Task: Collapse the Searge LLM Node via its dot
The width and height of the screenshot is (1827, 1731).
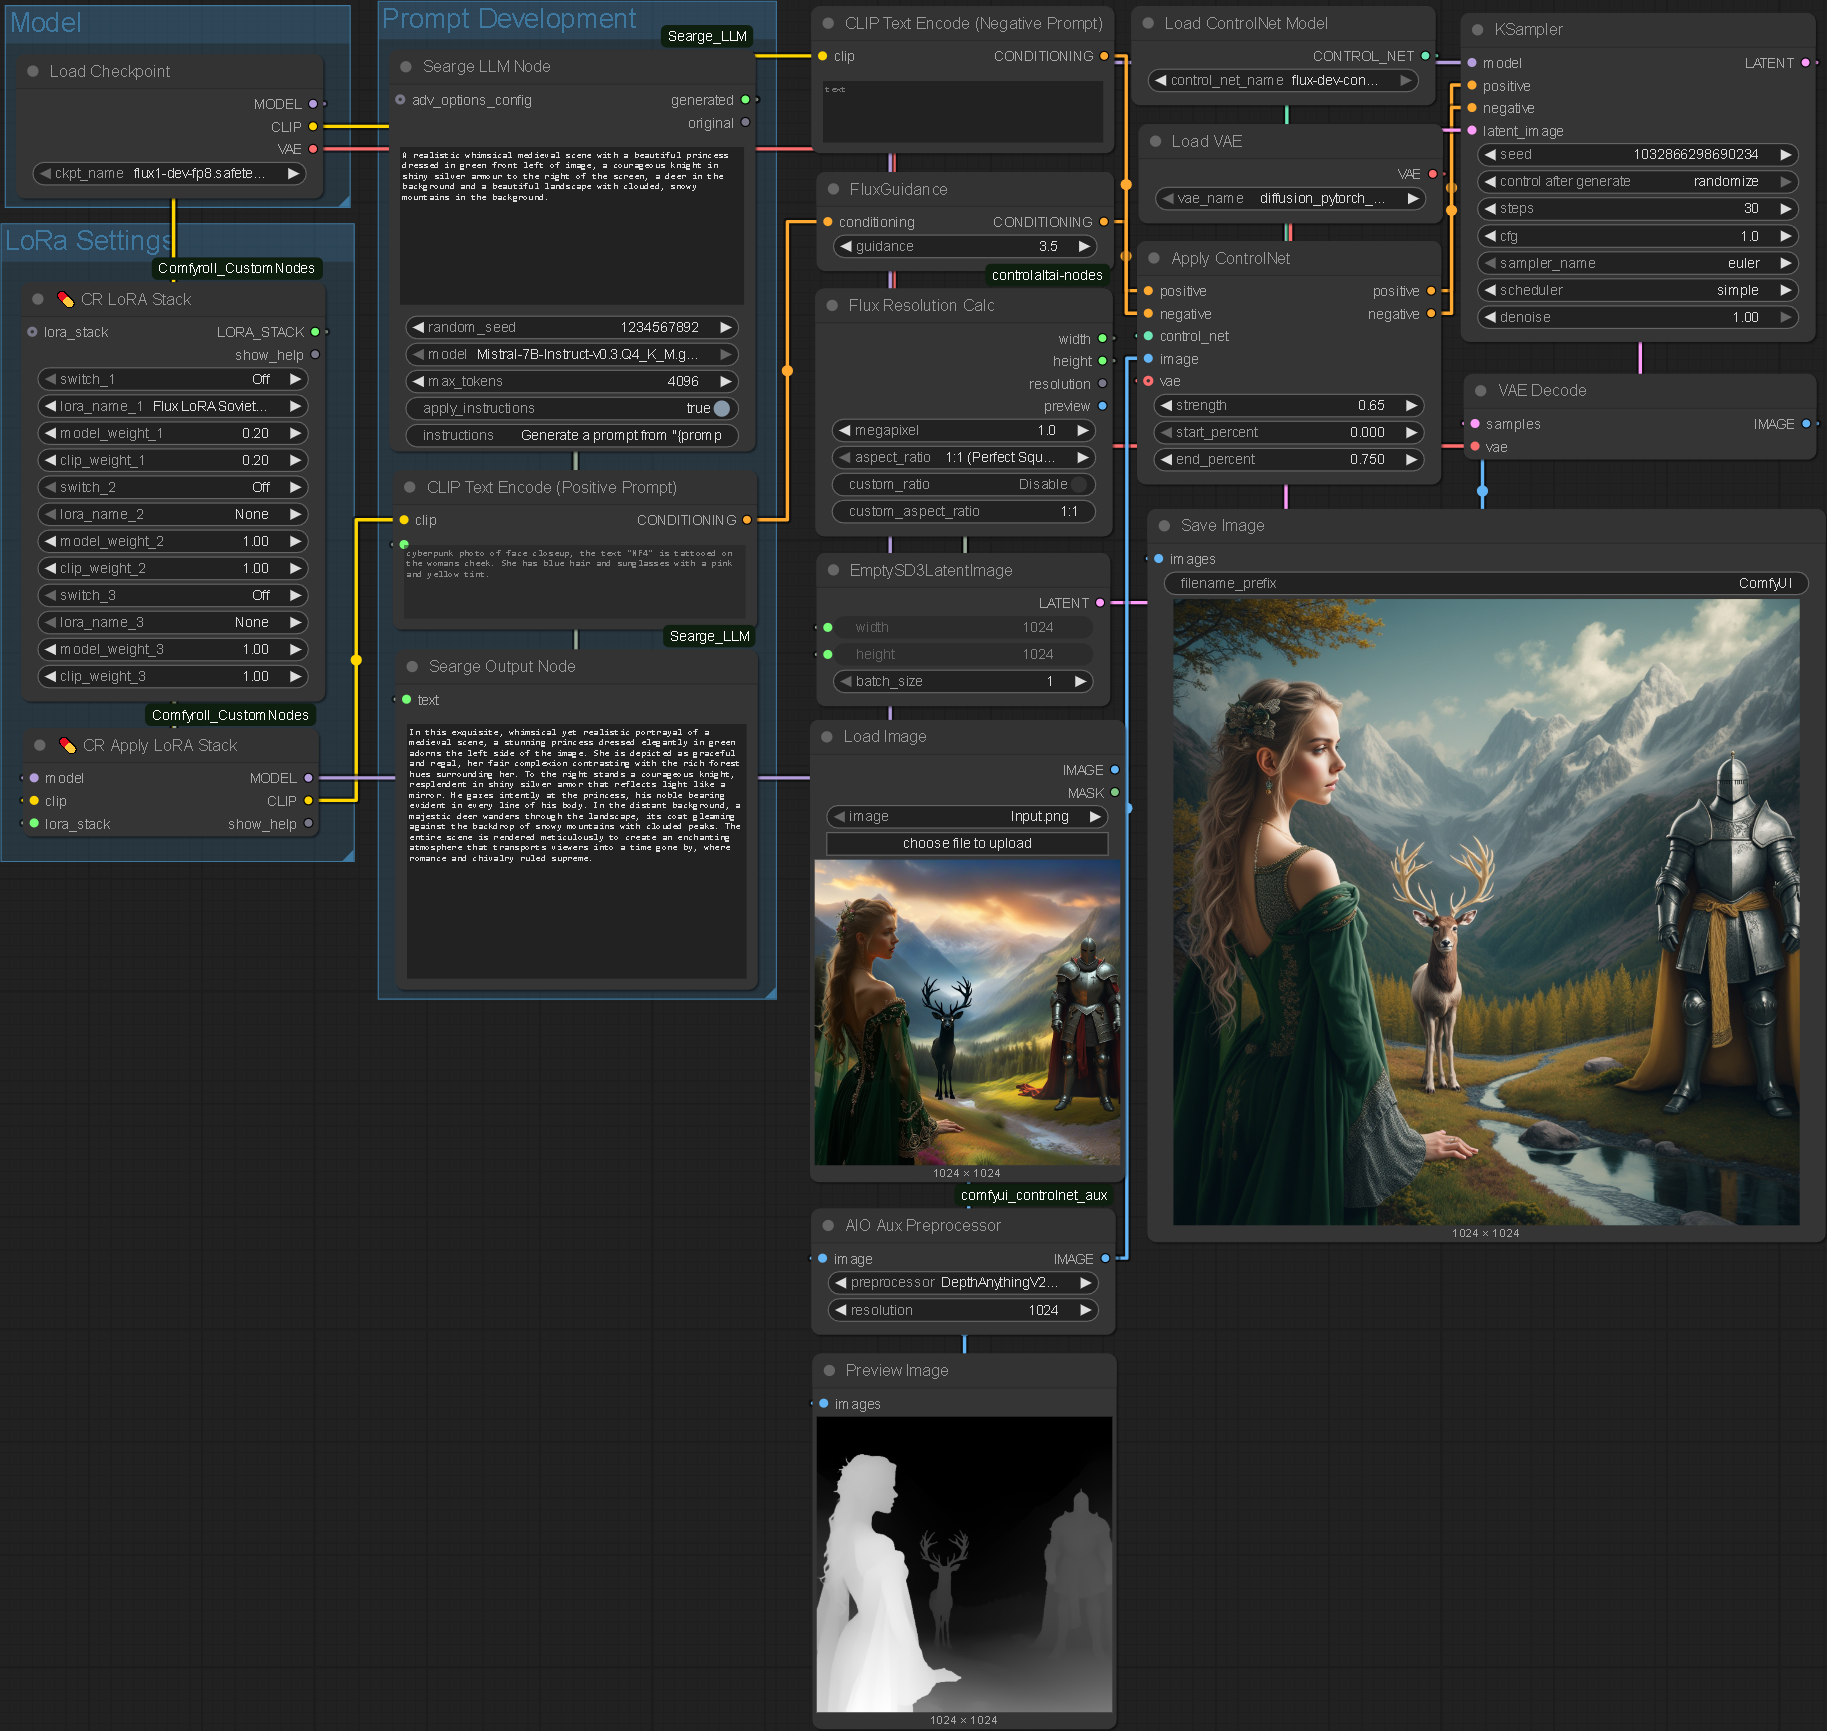Action: point(406,67)
